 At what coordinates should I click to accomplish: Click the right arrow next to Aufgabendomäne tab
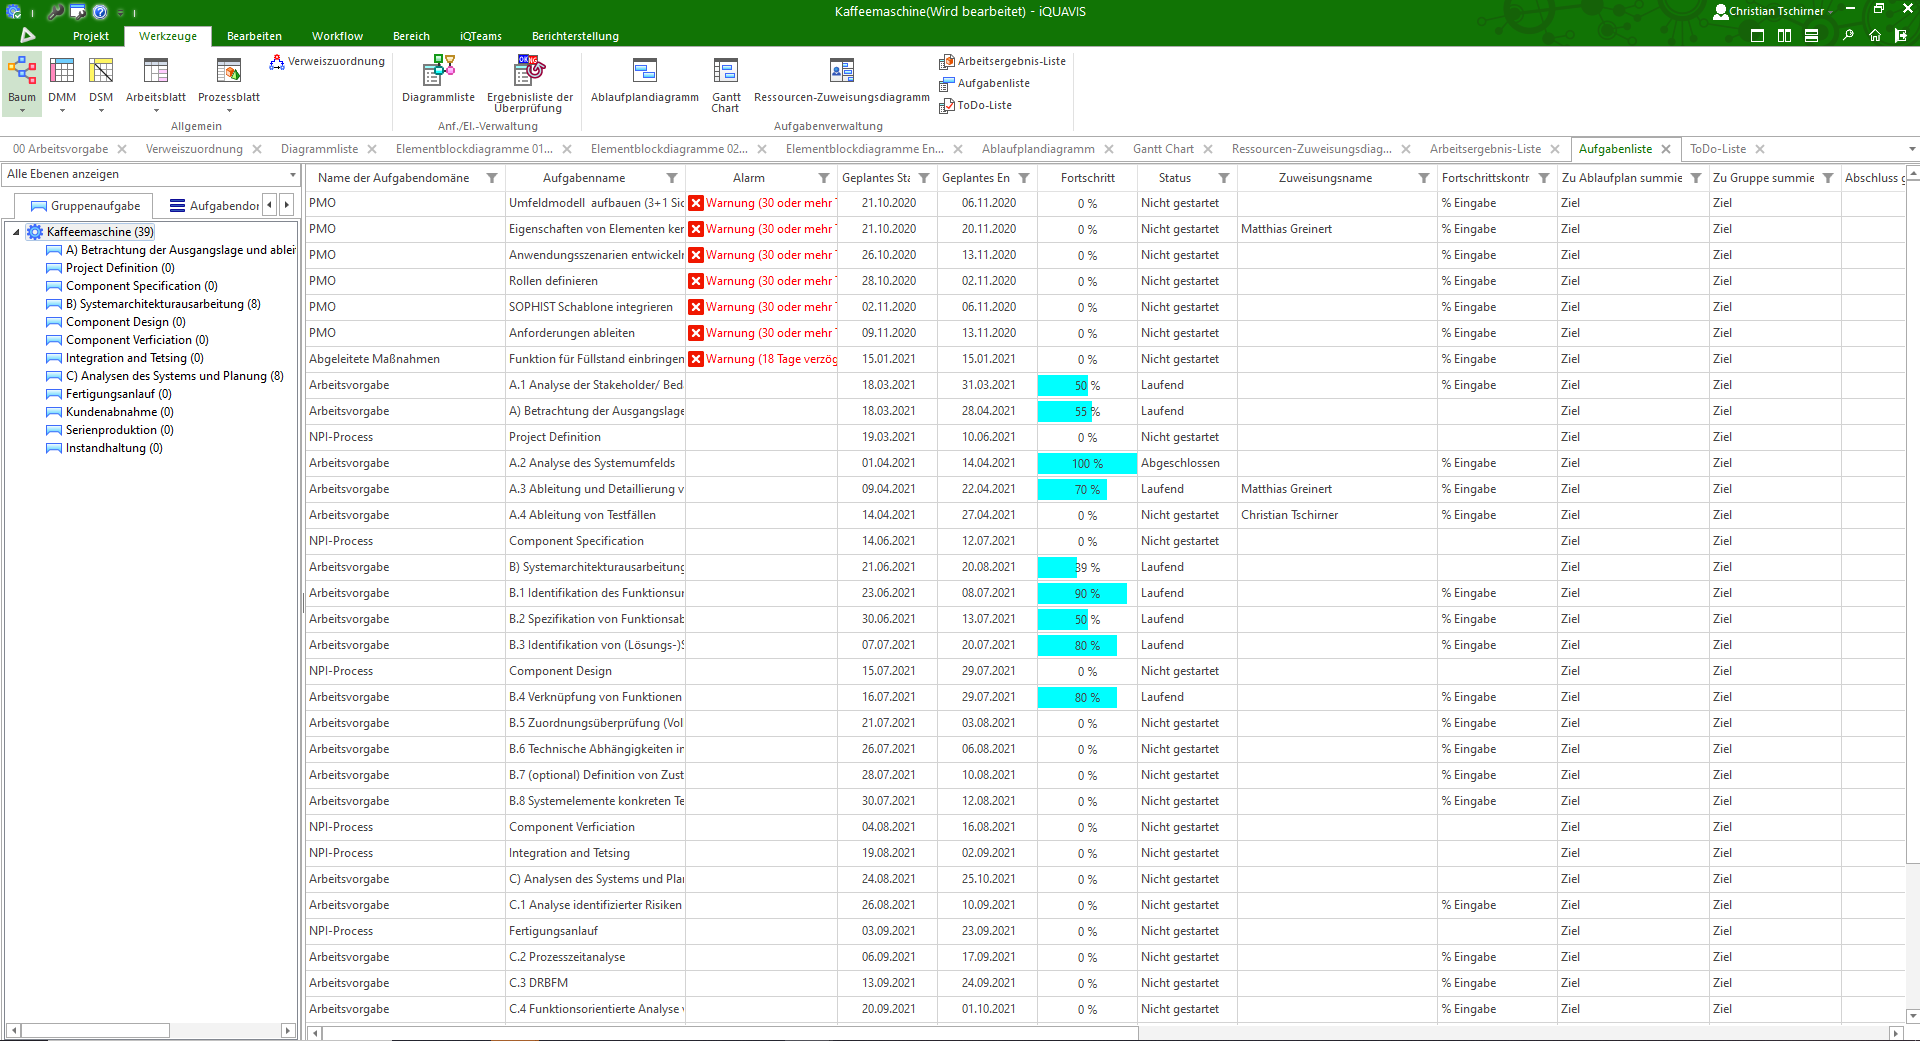pyautogui.click(x=286, y=205)
